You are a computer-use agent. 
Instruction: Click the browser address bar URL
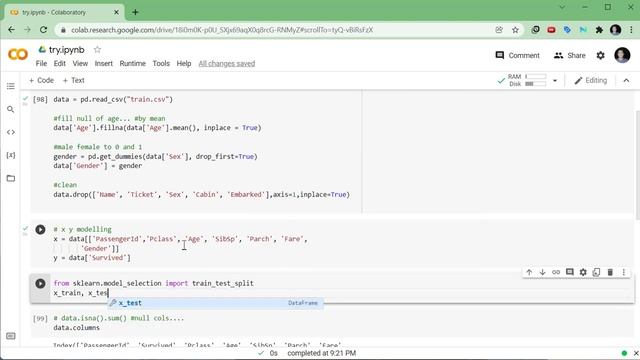coord(222,30)
